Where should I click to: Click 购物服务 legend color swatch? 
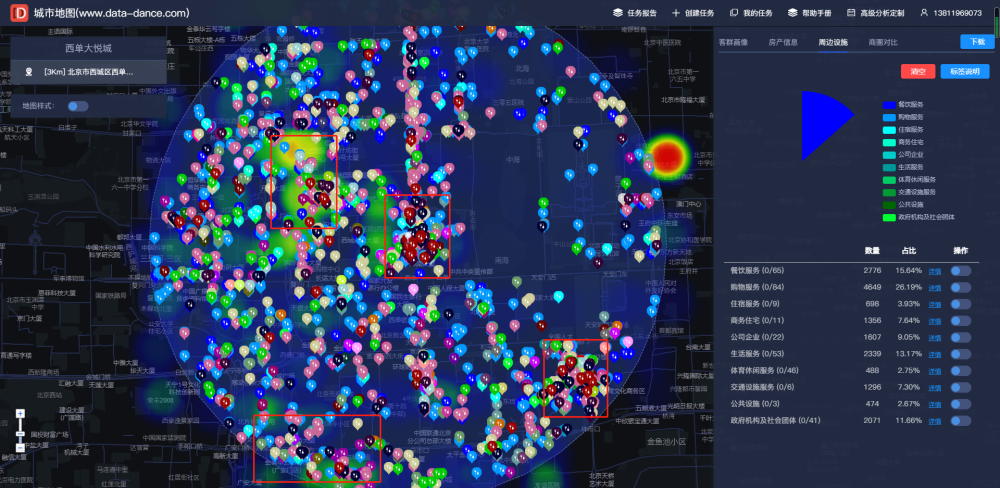[x=889, y=117]
